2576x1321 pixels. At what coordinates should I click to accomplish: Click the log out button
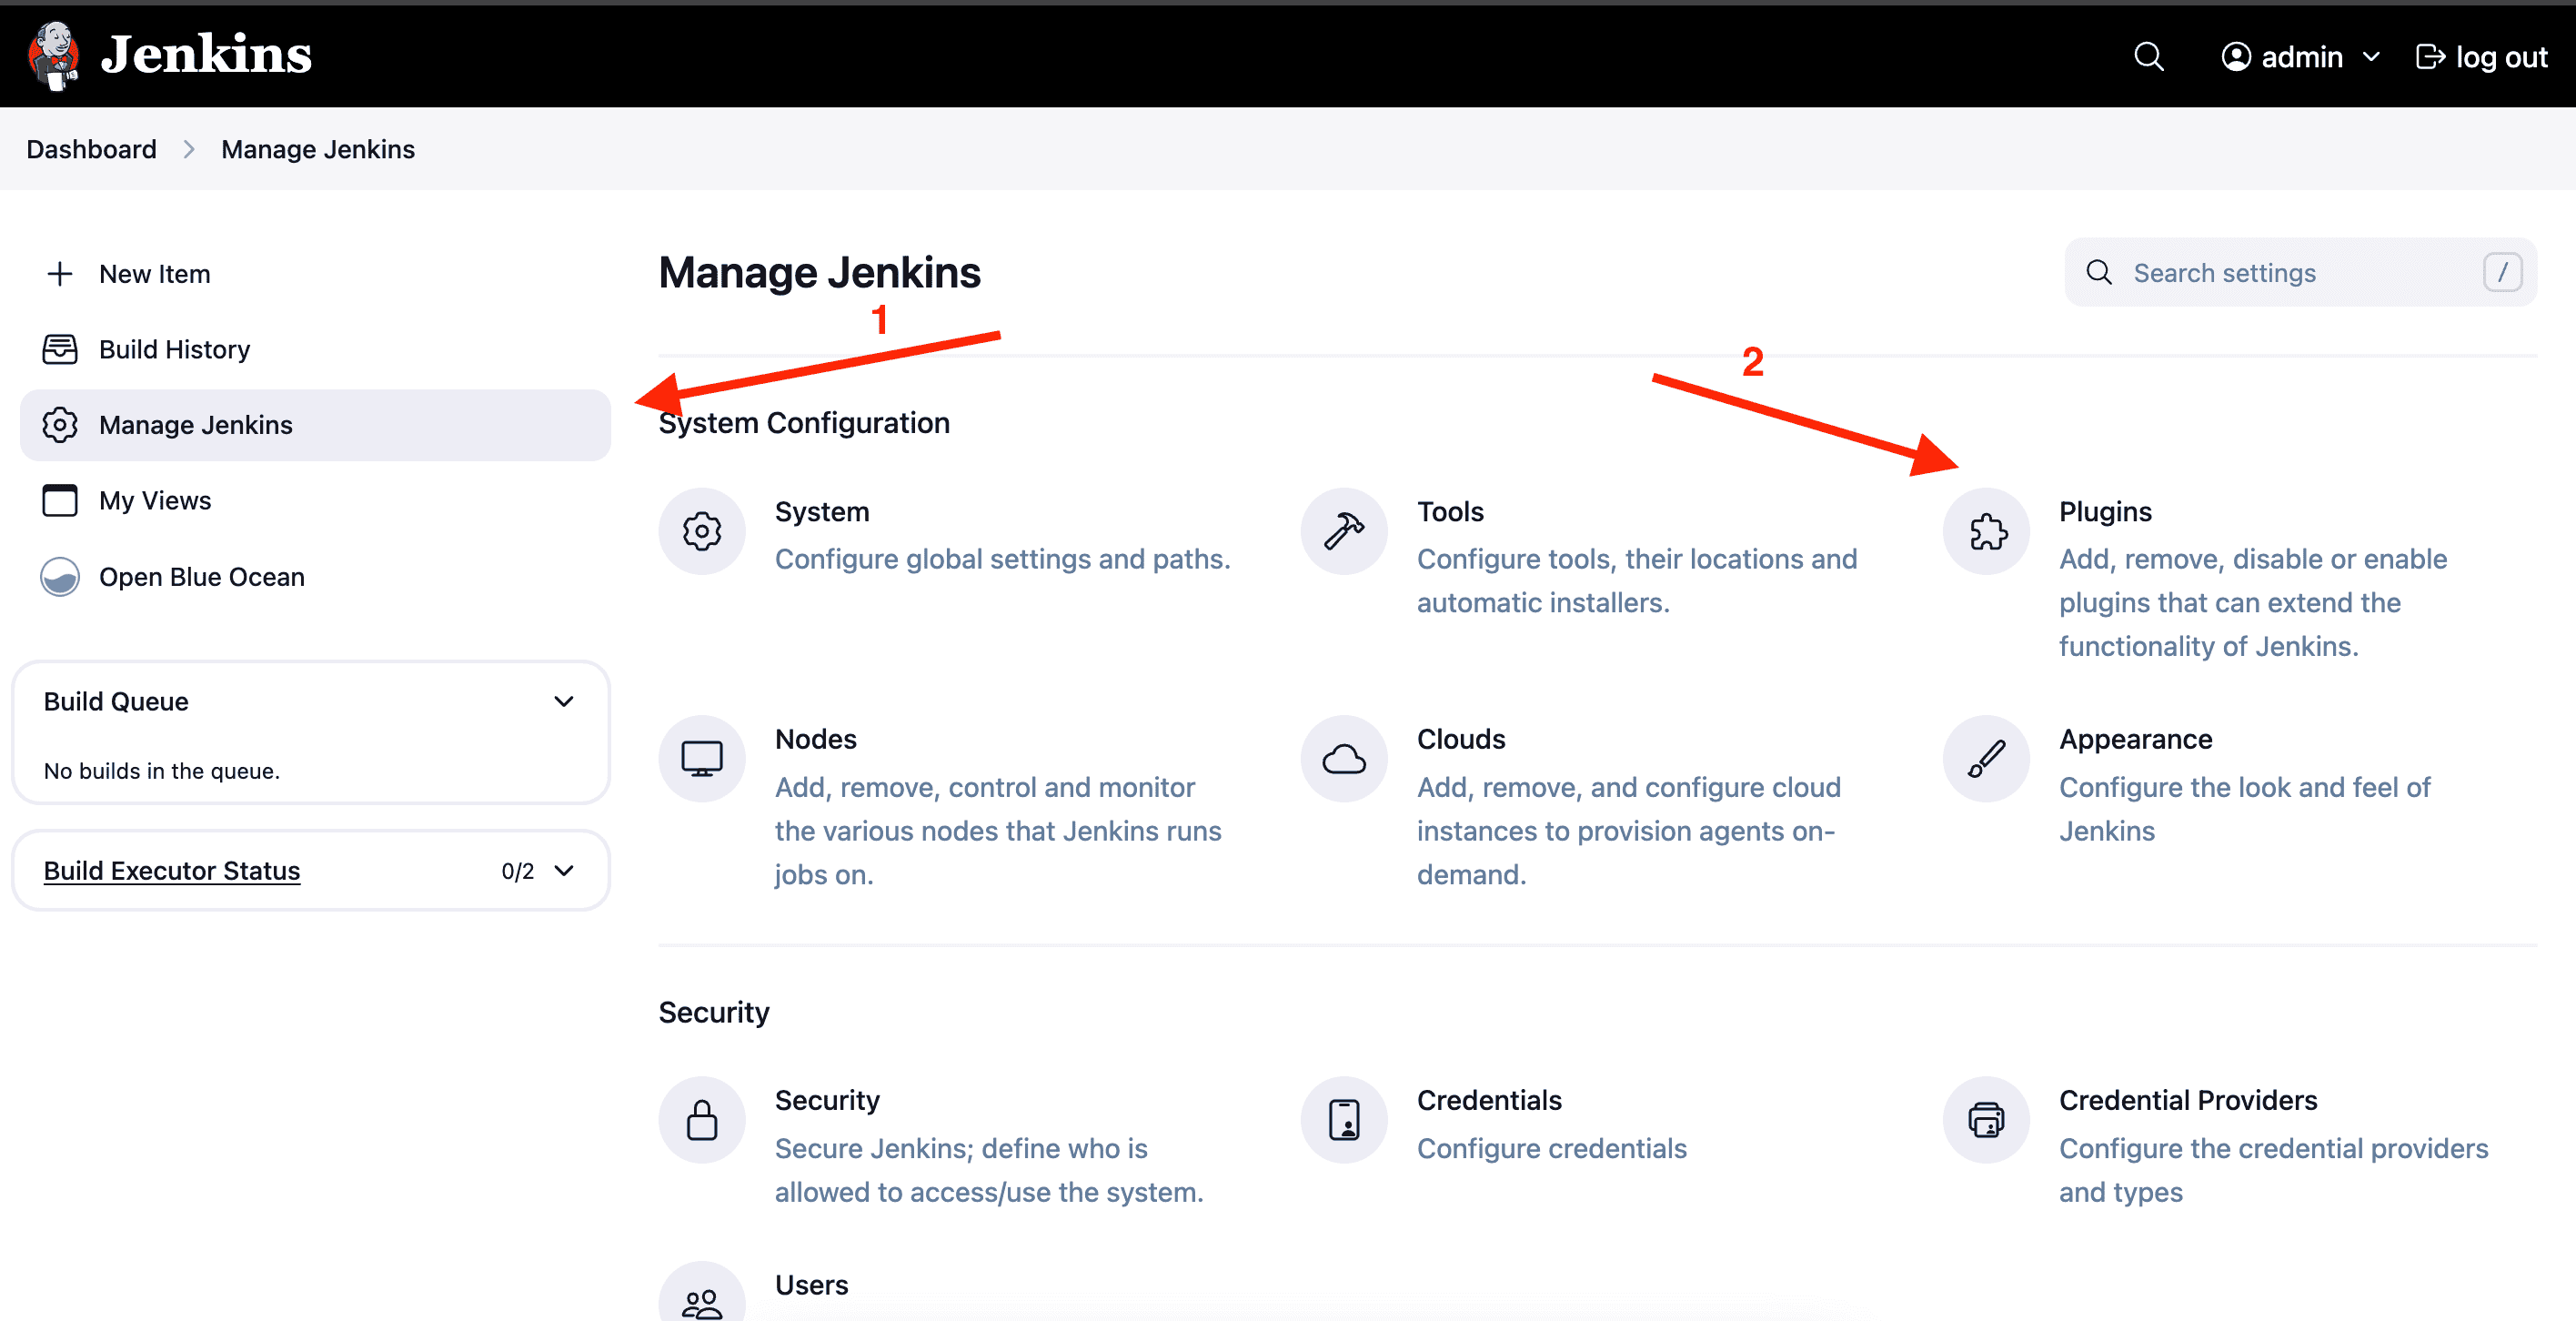point(2481,57)
